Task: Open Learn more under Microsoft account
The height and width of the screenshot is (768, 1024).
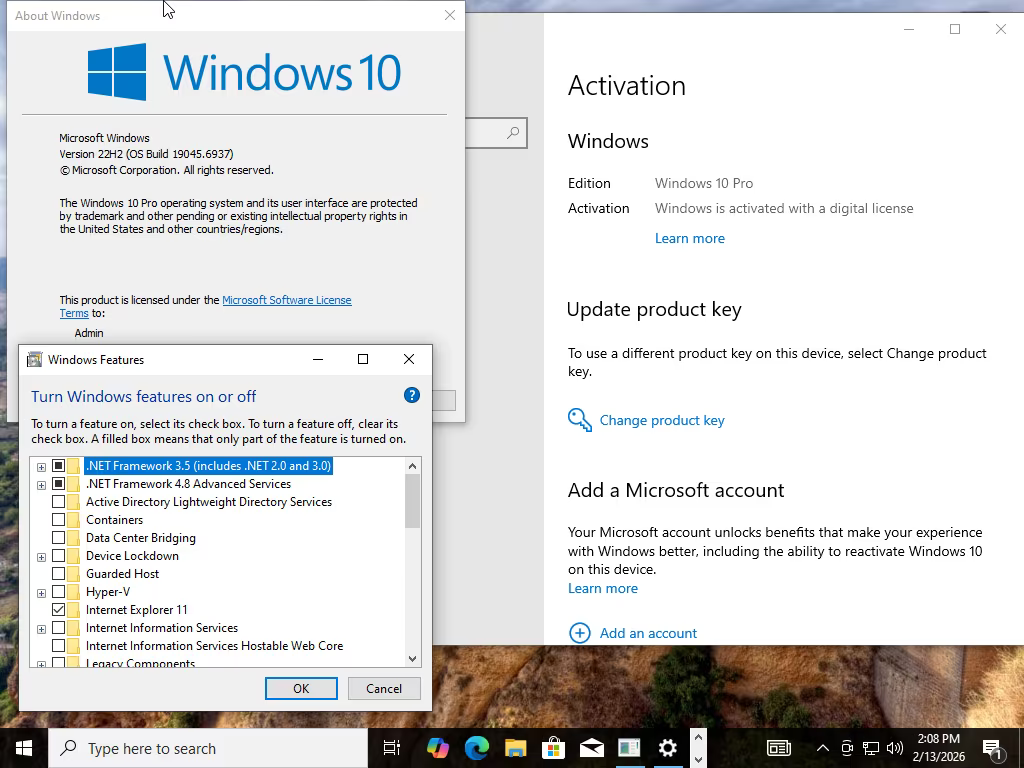Action: [603, 588]
